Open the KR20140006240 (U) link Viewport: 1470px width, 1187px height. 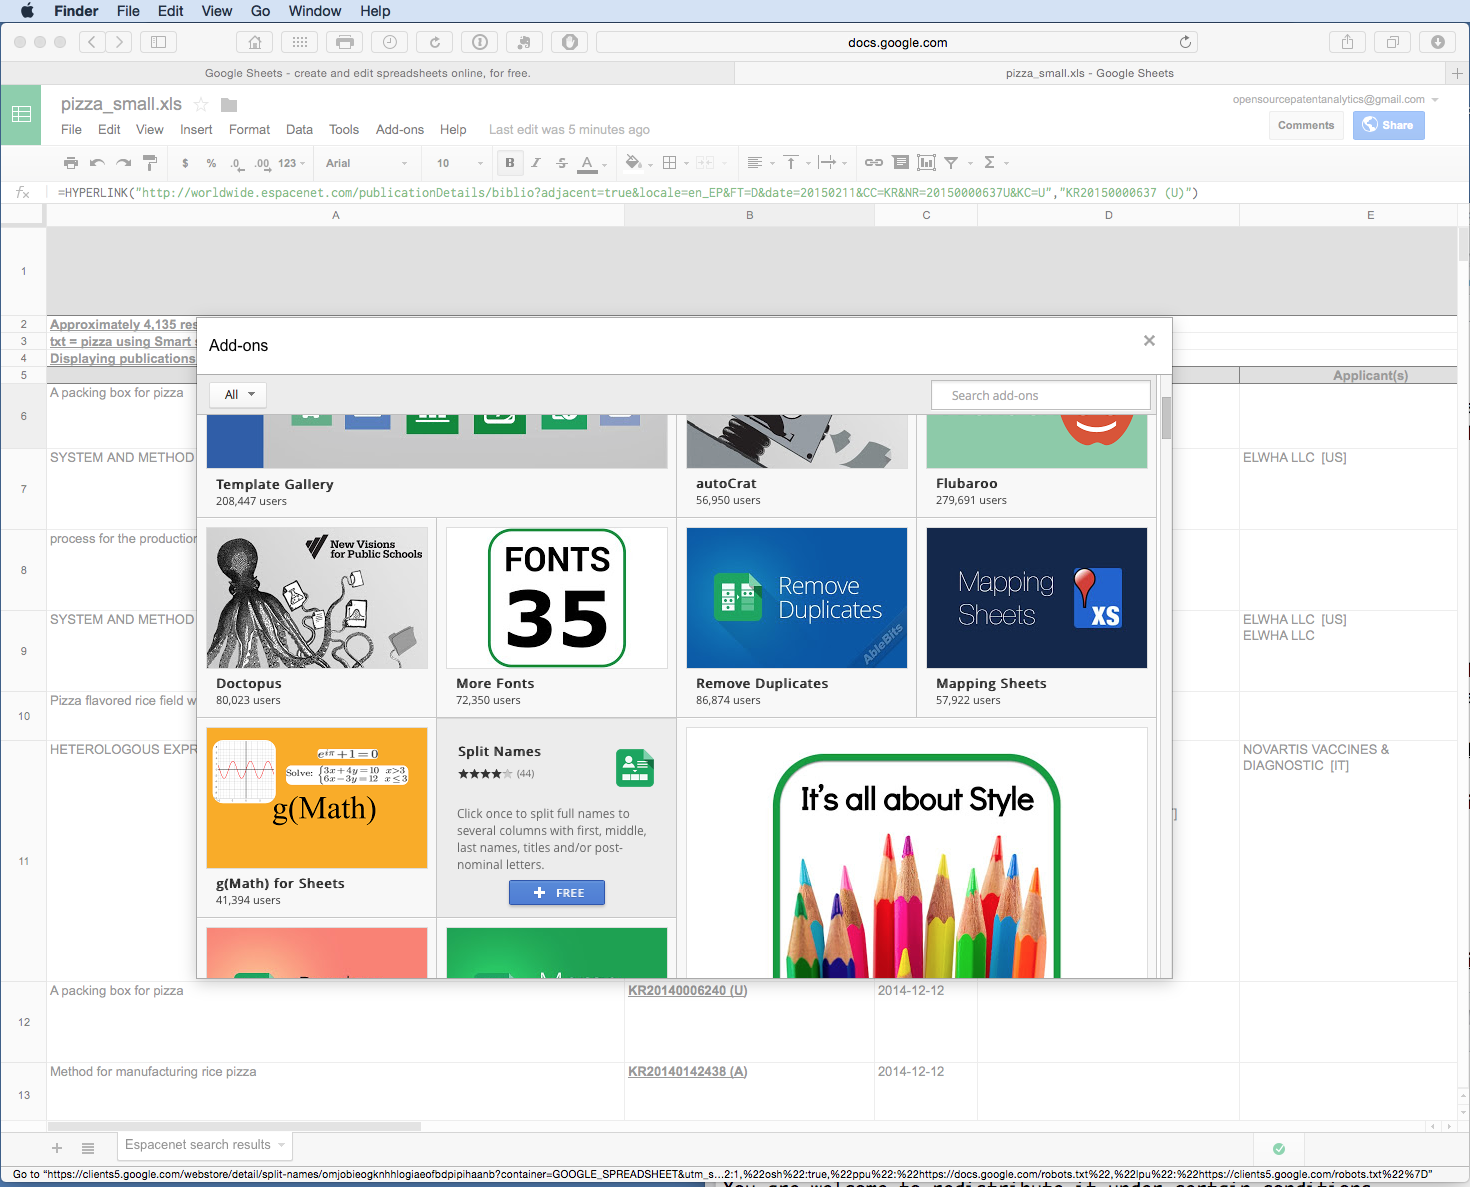pyautogui.click(x=687, y=990)
